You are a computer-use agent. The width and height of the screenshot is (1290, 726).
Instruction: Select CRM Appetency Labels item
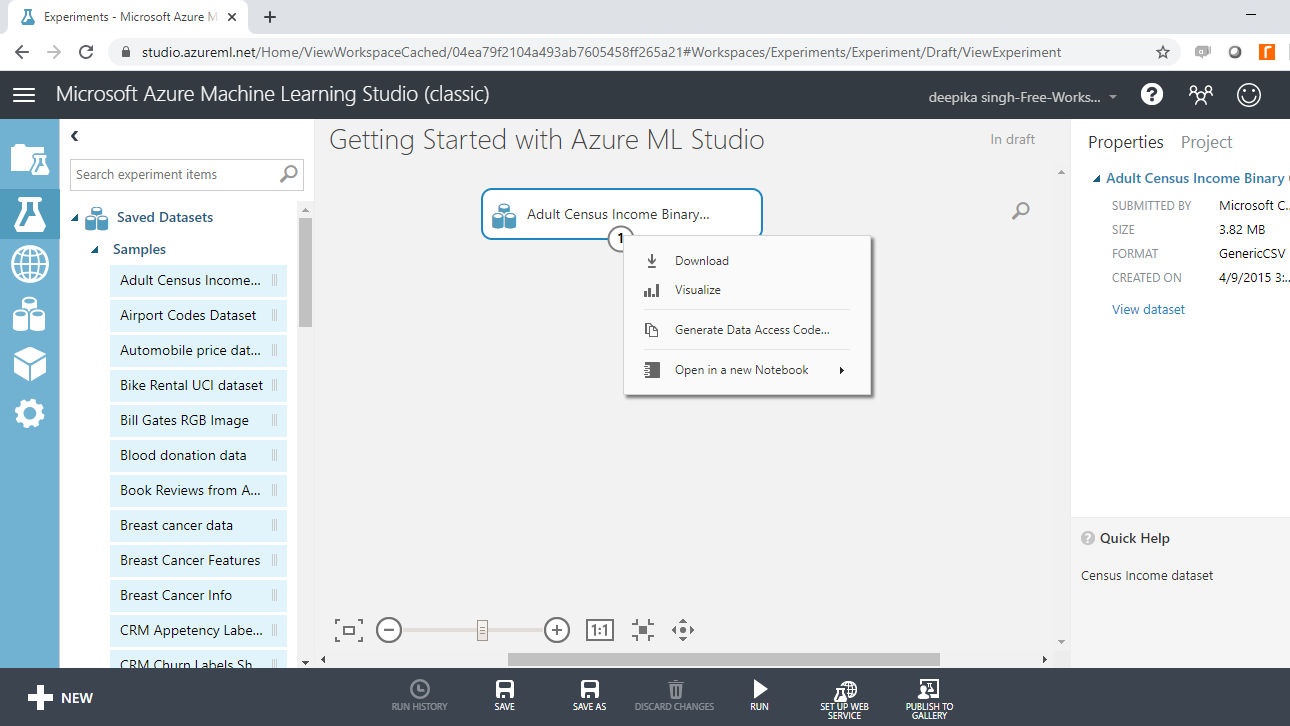[198, 631]
